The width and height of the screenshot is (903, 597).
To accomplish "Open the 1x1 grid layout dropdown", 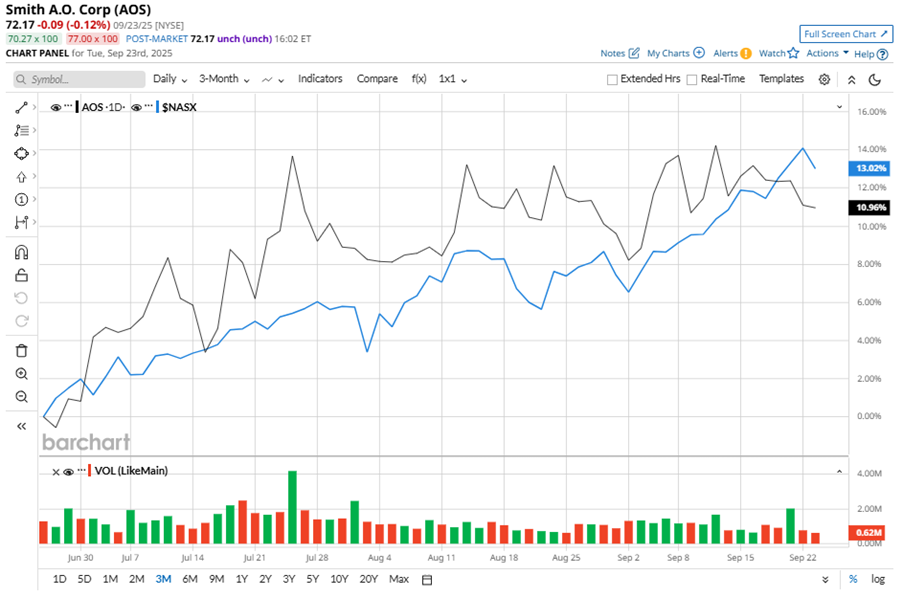I will pyautogui.click(x=453, y=79).
